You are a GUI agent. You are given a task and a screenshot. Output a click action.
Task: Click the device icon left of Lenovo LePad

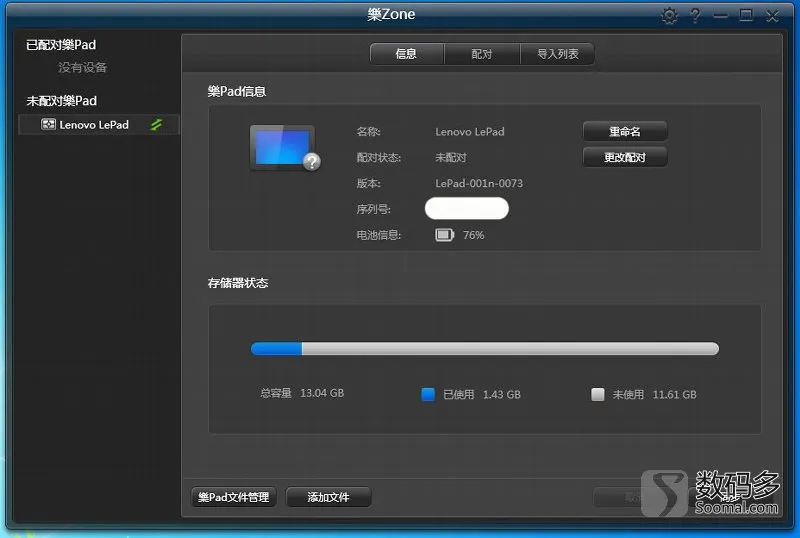pos(48,124)
